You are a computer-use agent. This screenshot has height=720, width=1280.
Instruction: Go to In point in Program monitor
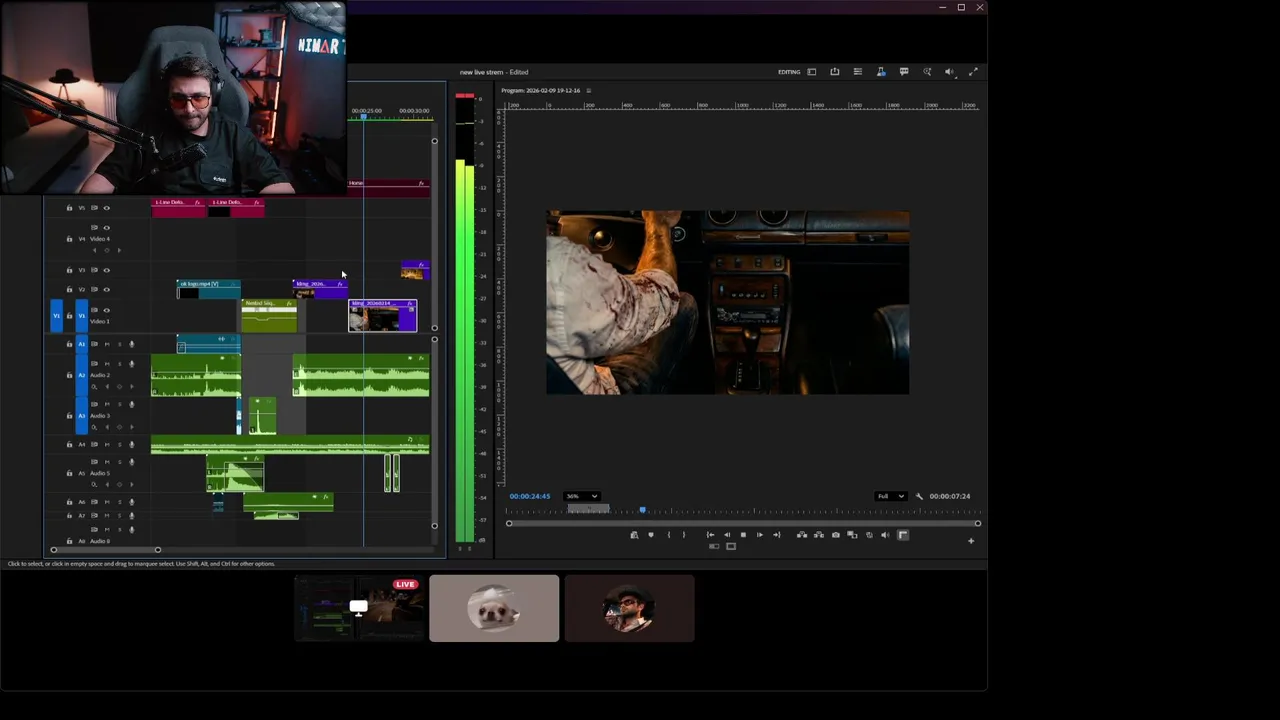[x=710, y=535]
